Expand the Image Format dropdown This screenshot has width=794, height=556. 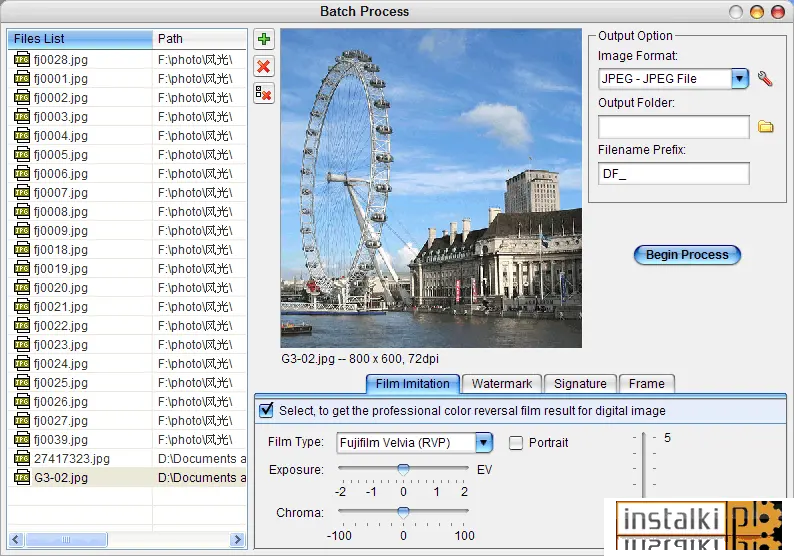[740, 79]
